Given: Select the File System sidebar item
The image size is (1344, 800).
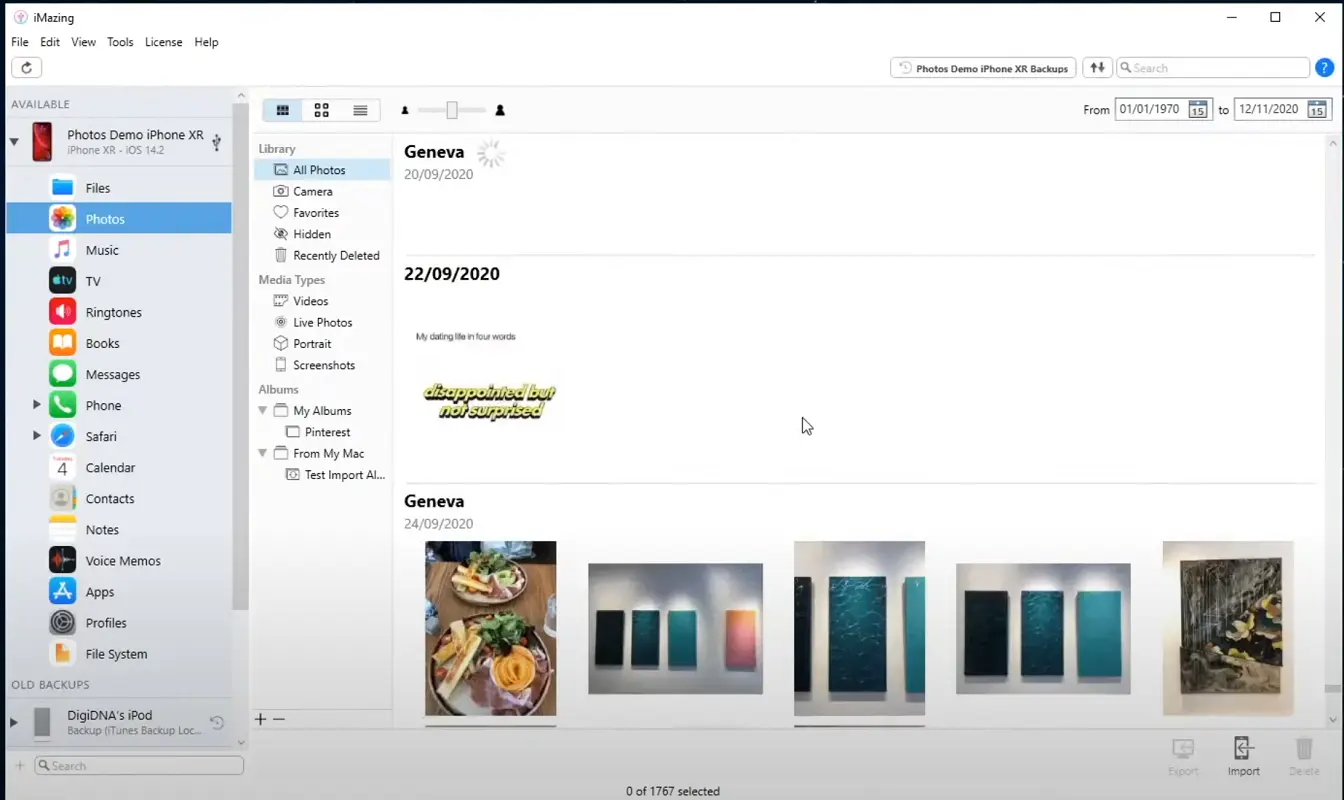Looking at the screenshot, I should [x=115, y=653].
